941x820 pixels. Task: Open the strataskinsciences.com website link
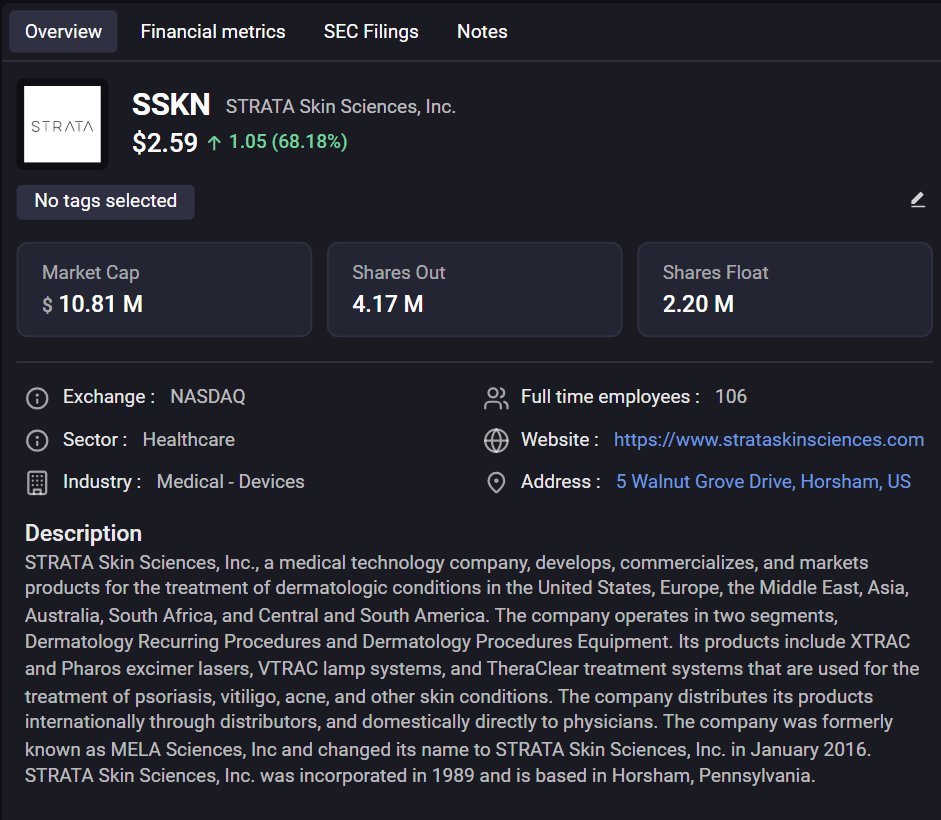click(x=769, y=439)
